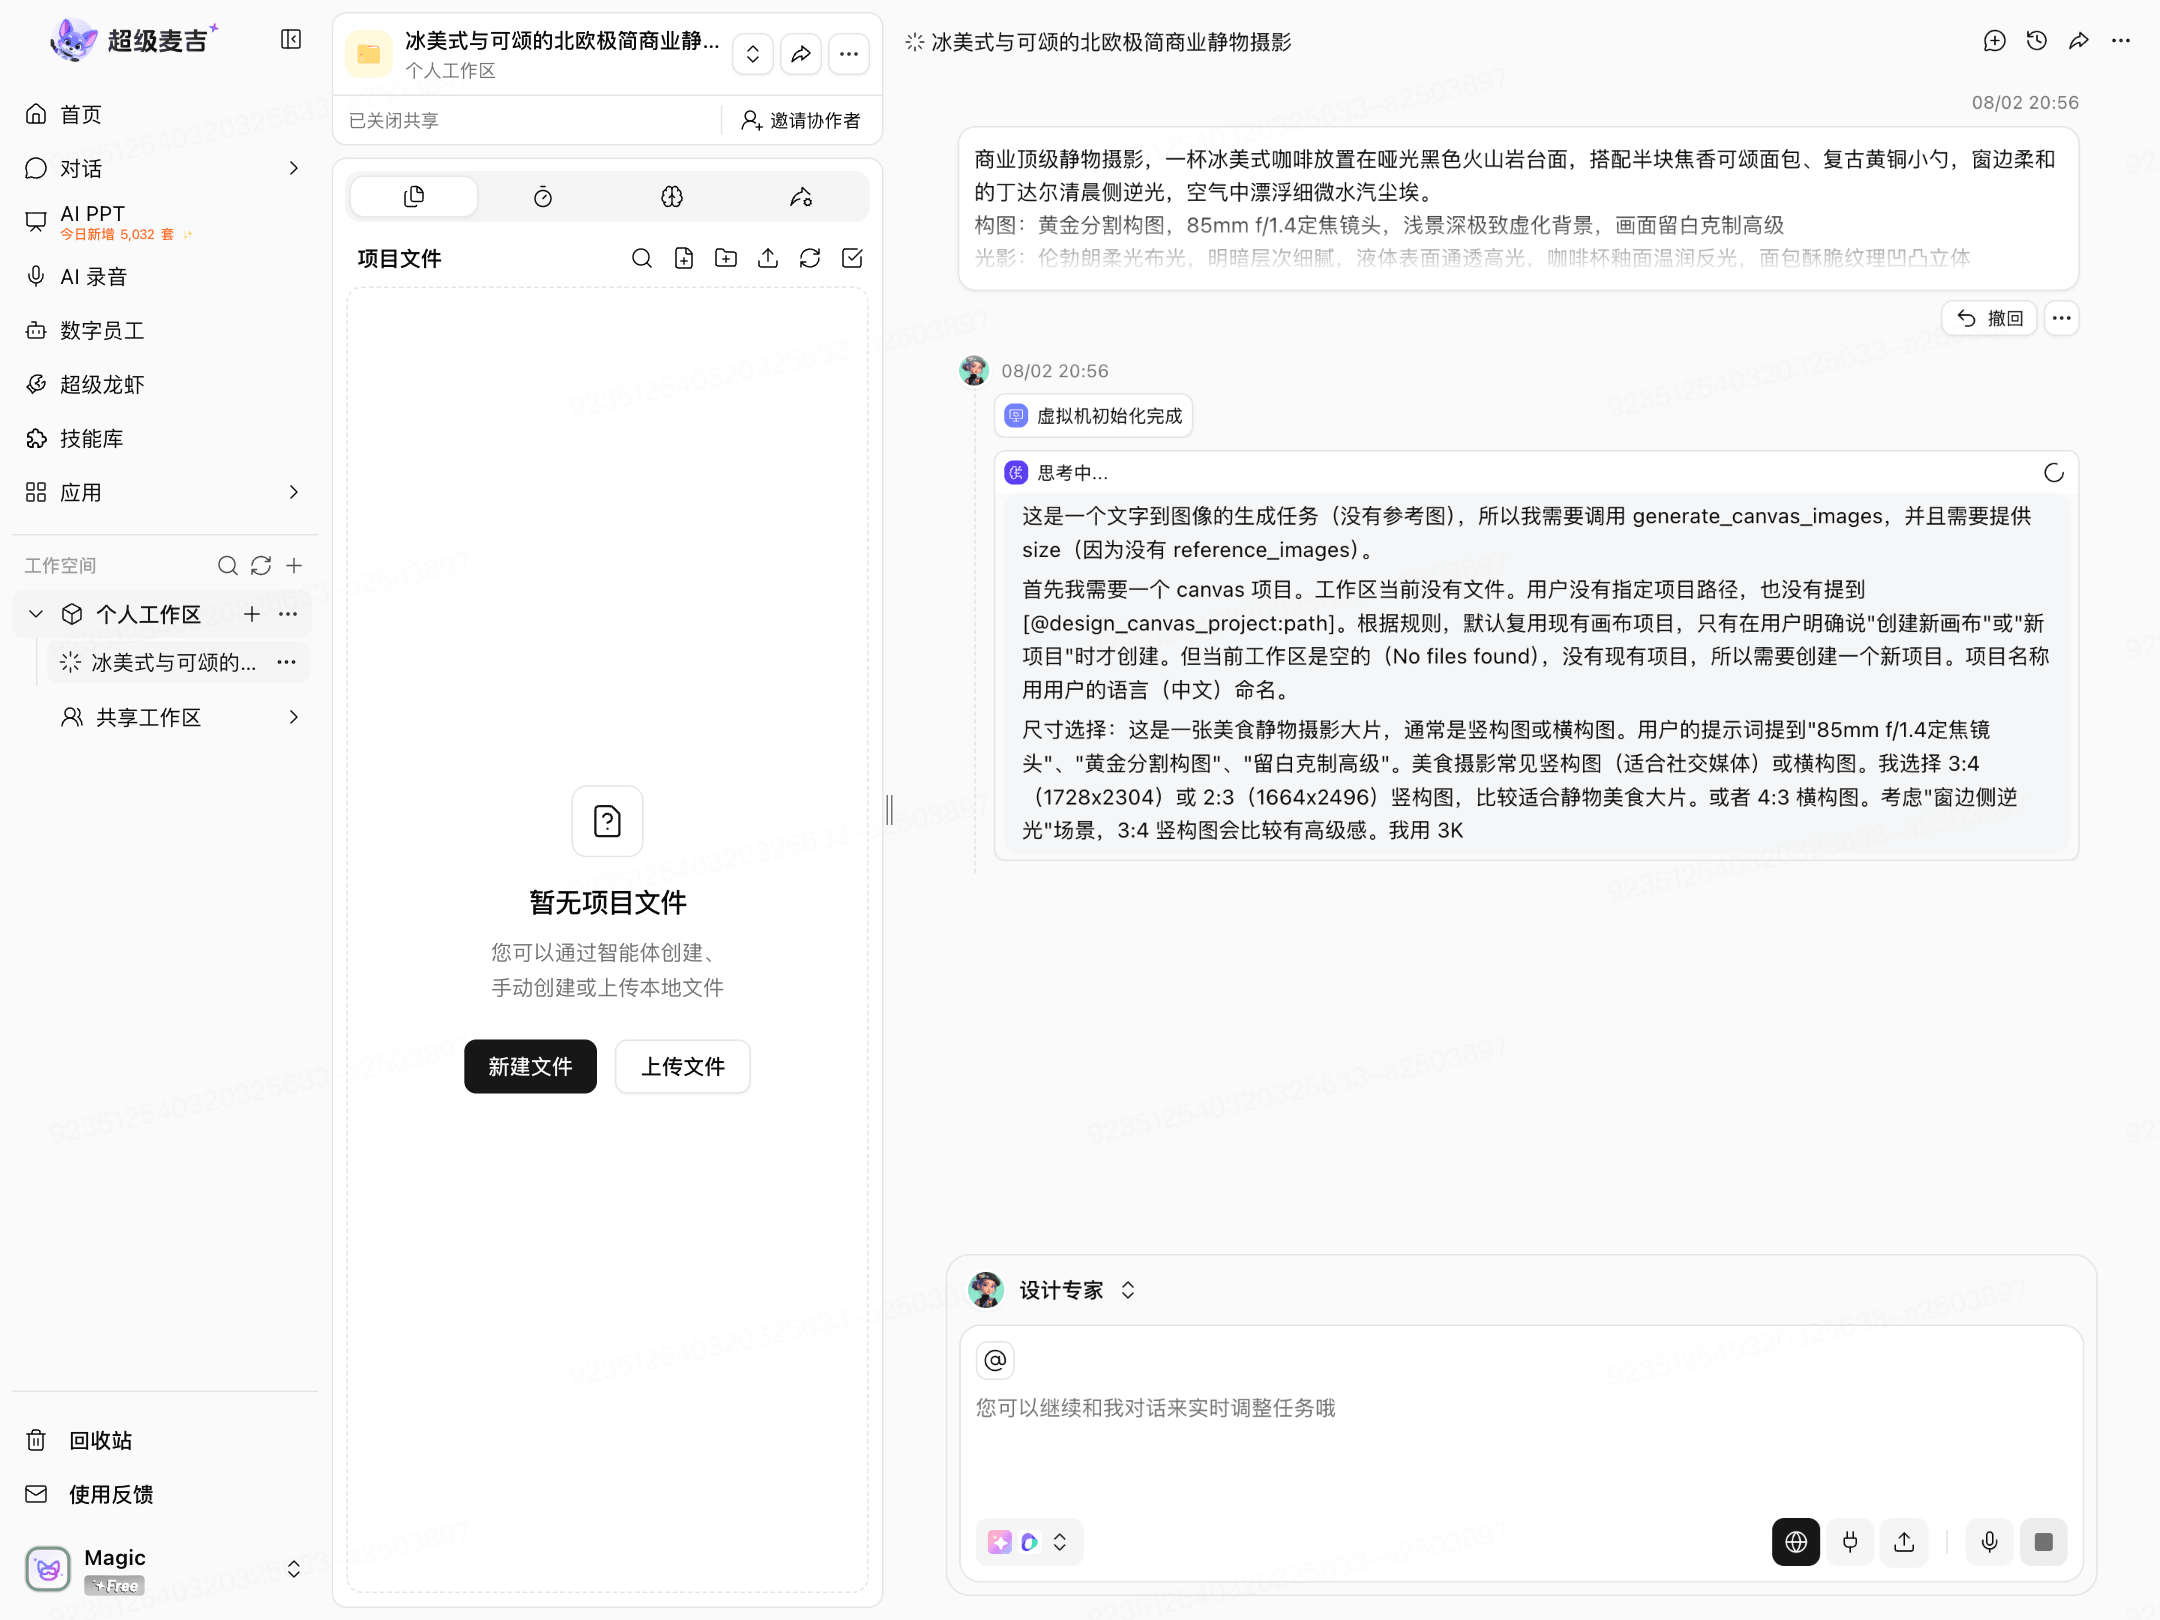The width and height of the screenshot is (2160, 1620).
Task: Collapse the left sidebar panel icon
Action: (x=291, y=39)
